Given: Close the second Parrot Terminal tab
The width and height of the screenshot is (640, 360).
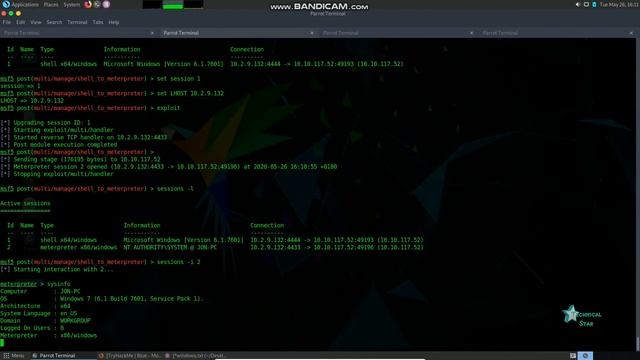Looking at the screenshot, I should coord(312,33).
